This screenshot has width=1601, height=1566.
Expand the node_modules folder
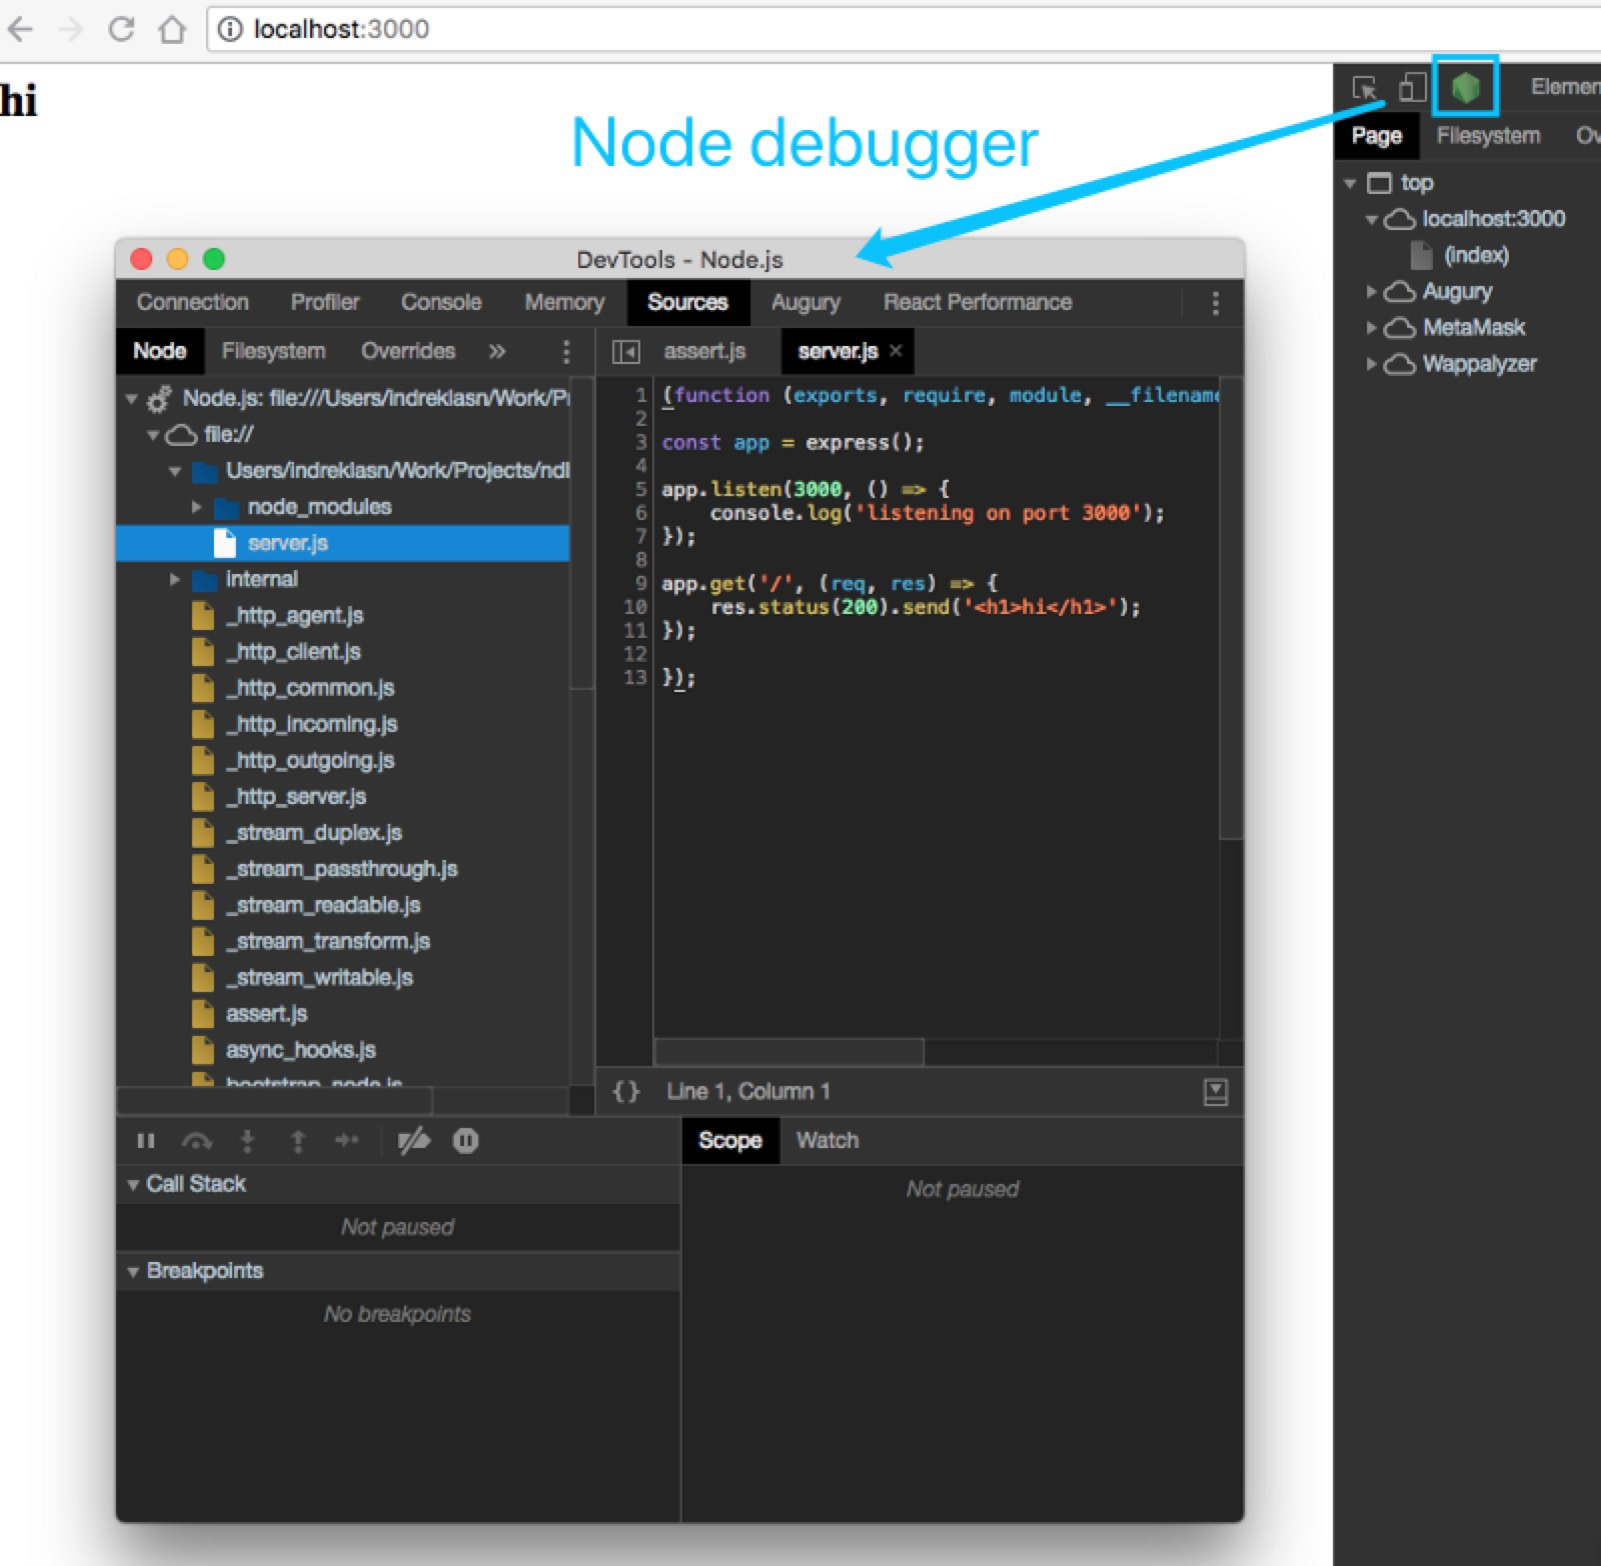[x=197, y=508]
